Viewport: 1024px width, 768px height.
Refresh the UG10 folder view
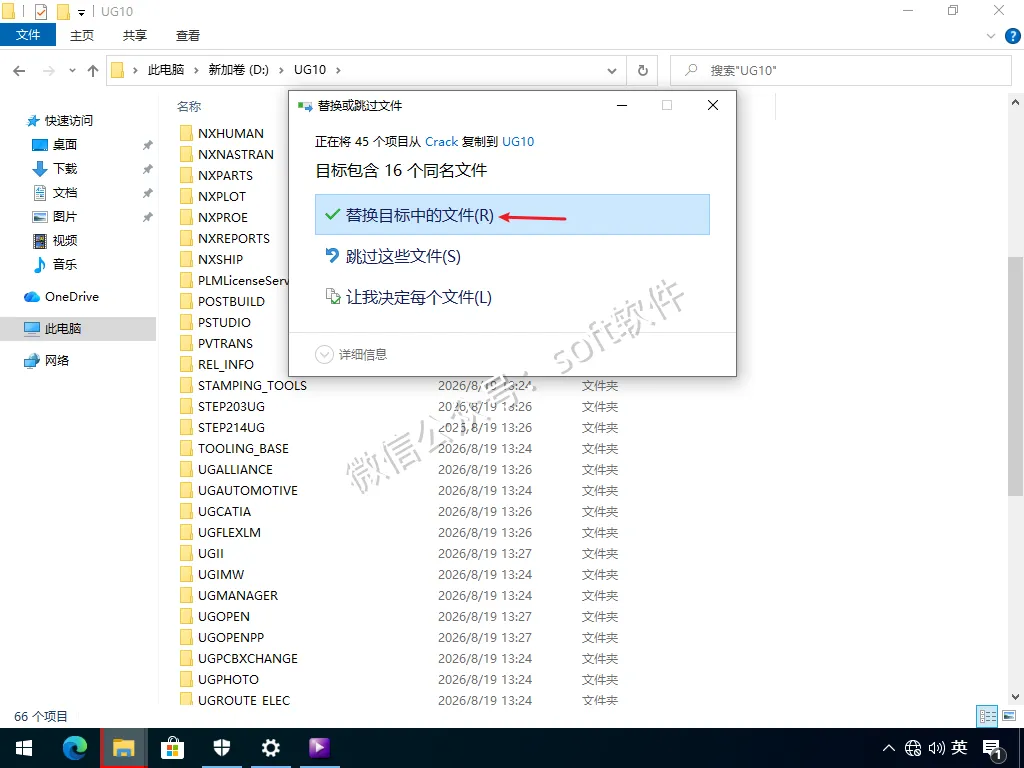(x=643, y=71)
